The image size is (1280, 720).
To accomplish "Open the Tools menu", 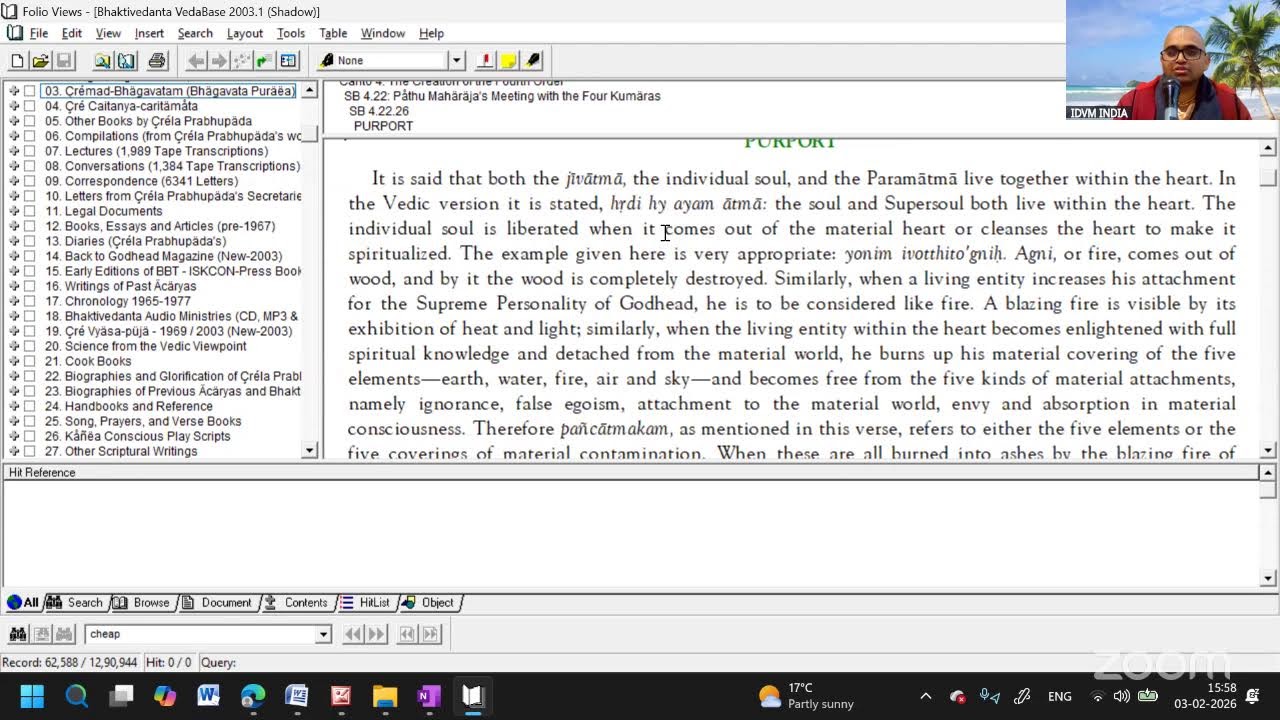I will (291, 33).
